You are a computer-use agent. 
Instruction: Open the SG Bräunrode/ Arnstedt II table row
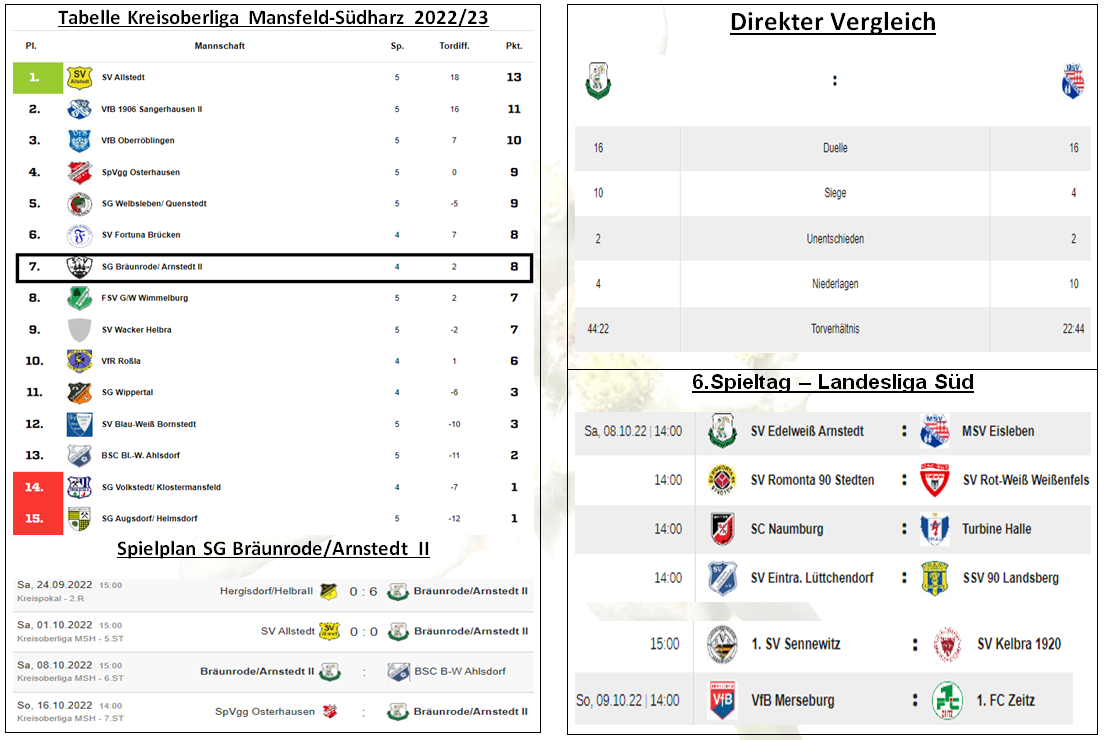click(x=274, y=267)
